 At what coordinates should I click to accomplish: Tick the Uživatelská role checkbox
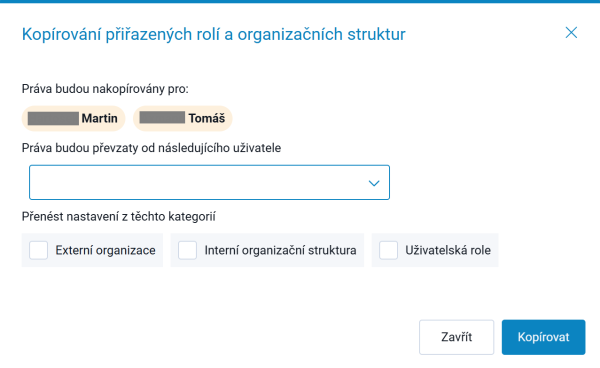tap(388, 251)
